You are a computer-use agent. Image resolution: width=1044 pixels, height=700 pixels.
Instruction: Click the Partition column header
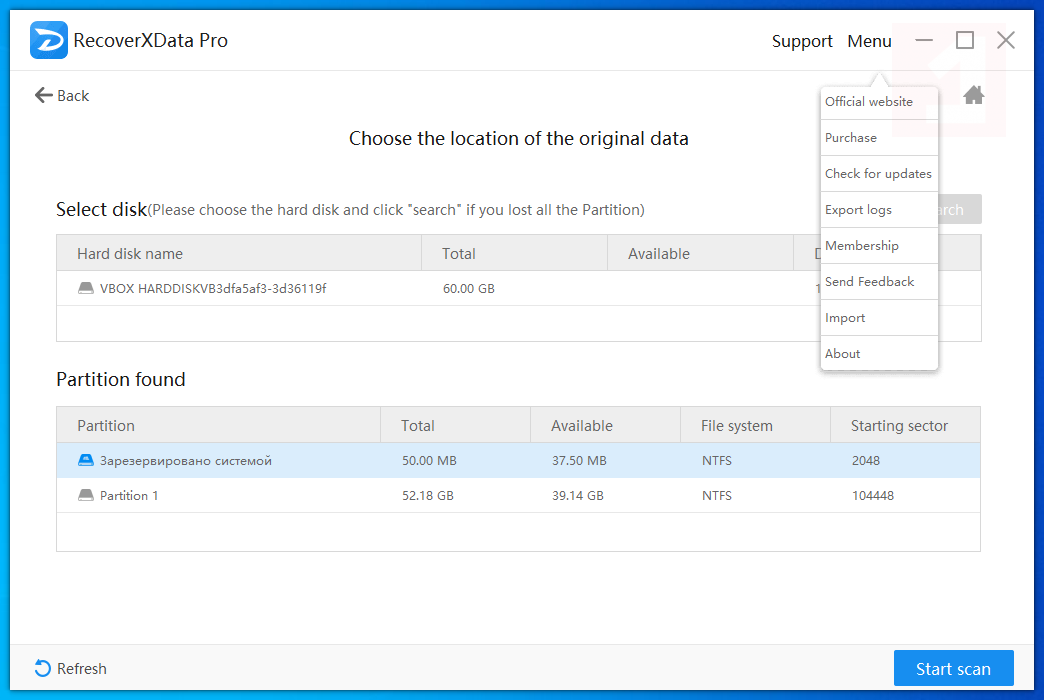tap(106, 425)
